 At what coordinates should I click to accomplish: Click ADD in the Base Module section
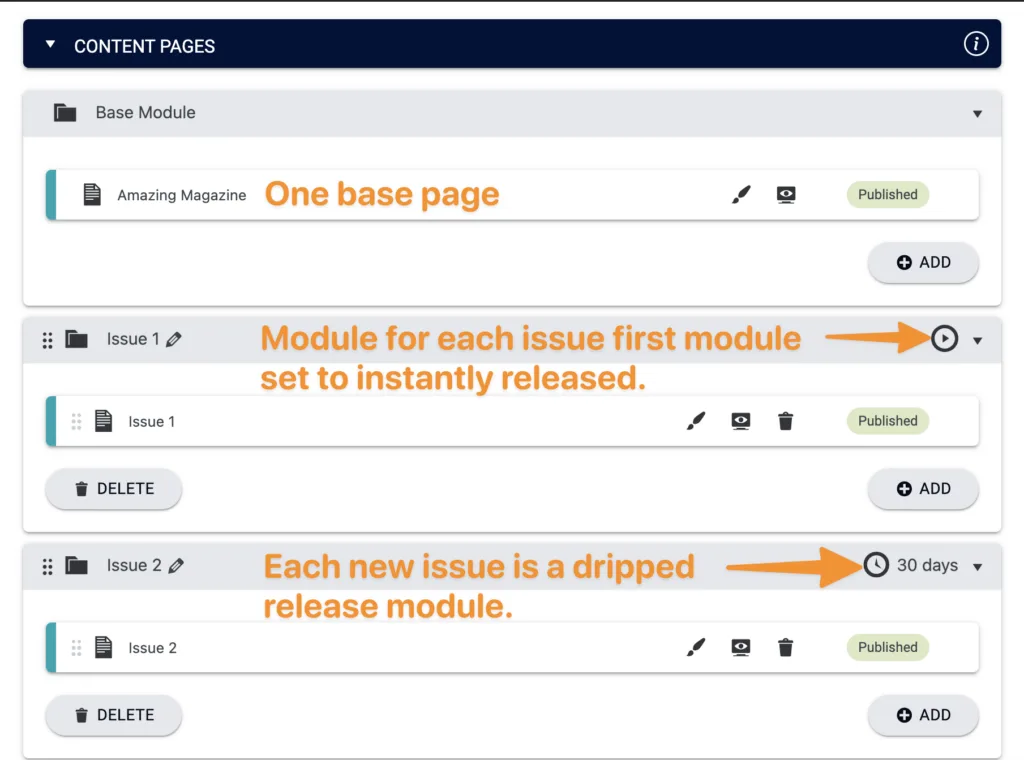(922, 262)
